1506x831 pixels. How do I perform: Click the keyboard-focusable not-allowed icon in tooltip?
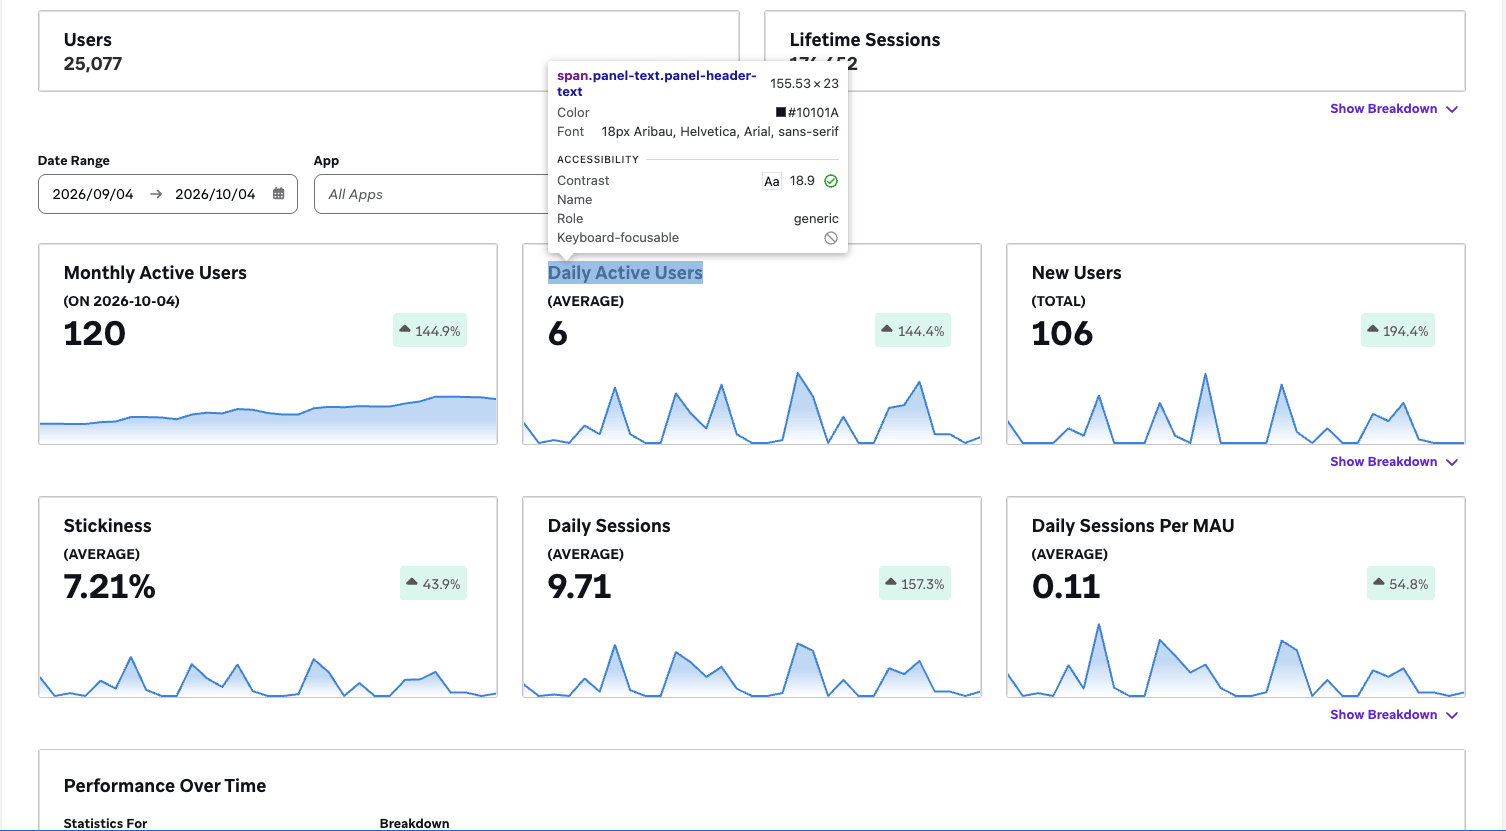[x=831, y=238]
